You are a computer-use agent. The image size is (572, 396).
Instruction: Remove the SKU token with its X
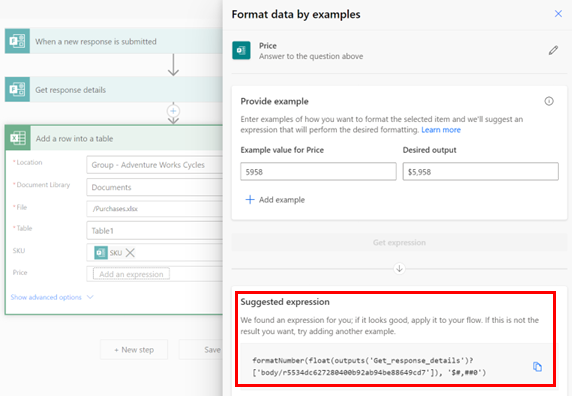[x=130, y=253]
